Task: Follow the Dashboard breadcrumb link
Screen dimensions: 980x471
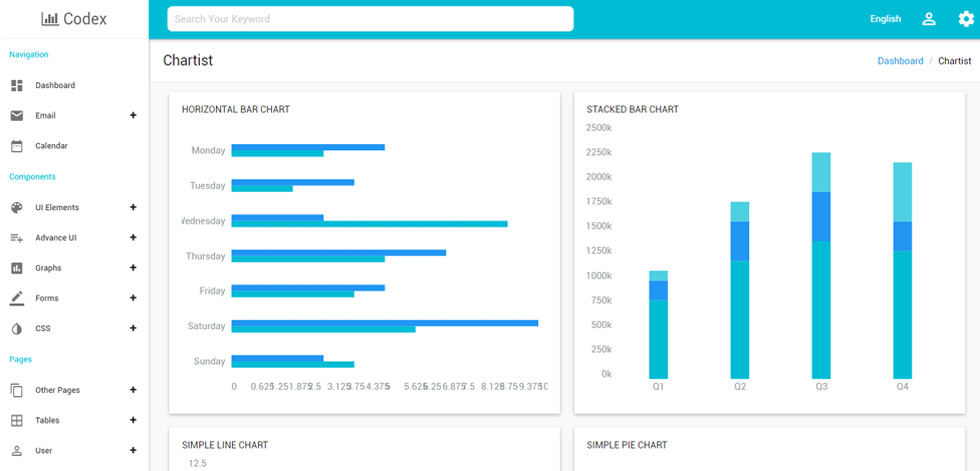Action: [x=900, y=61]
